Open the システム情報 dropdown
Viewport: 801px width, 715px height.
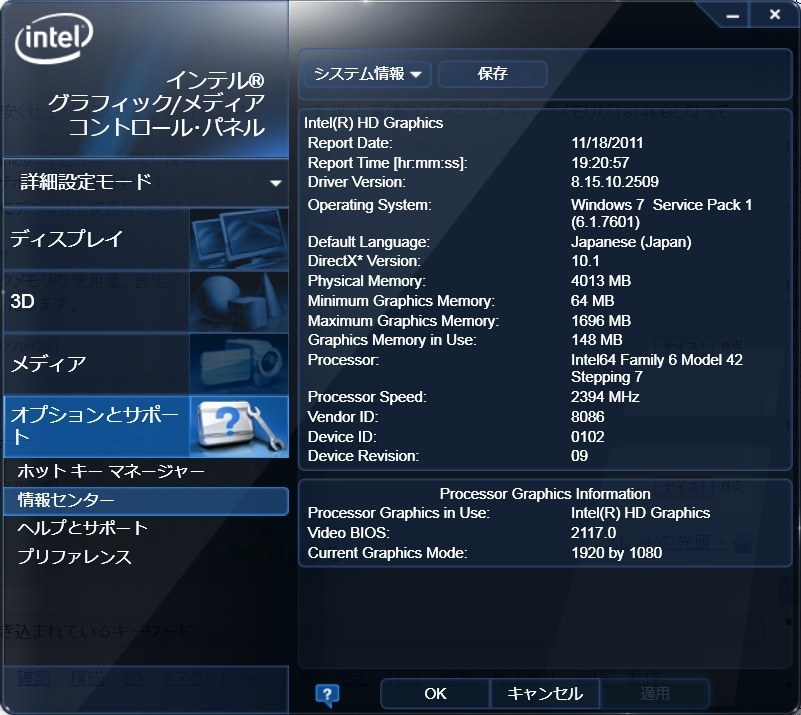tap(367, 74)
